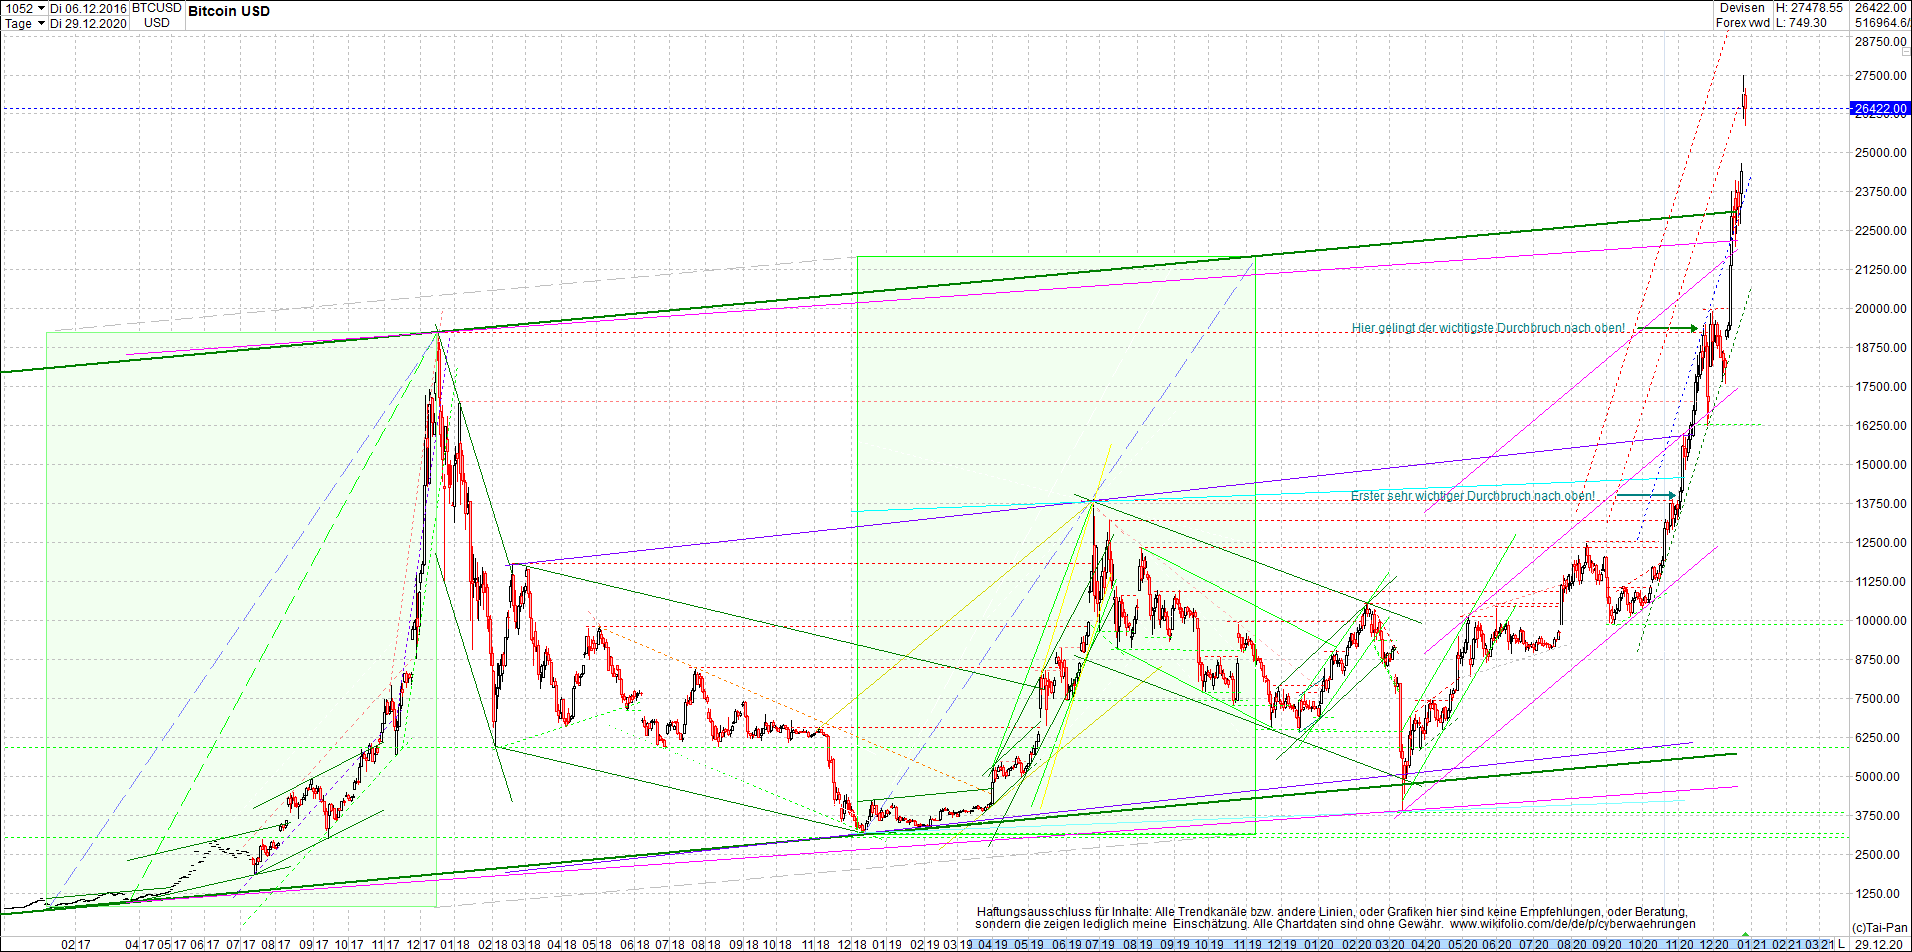Viewport: 1912px width, 952px height.
Task: Click the high value H: 27478.55
Action: click(x=1809, y=8)
